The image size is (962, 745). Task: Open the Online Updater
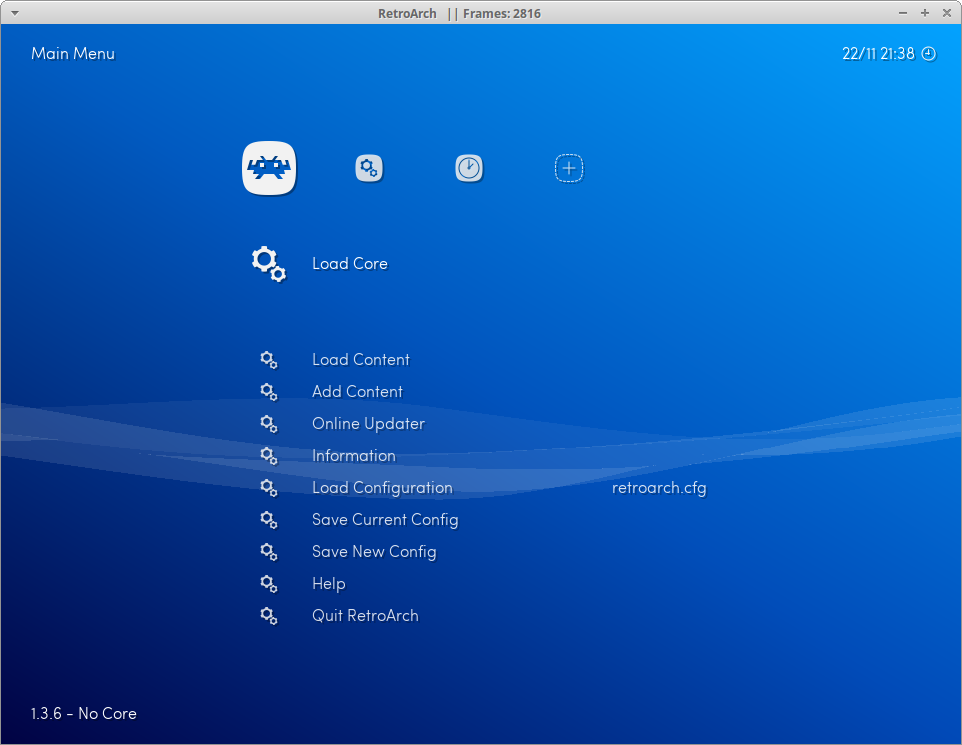tap(368, 423)
